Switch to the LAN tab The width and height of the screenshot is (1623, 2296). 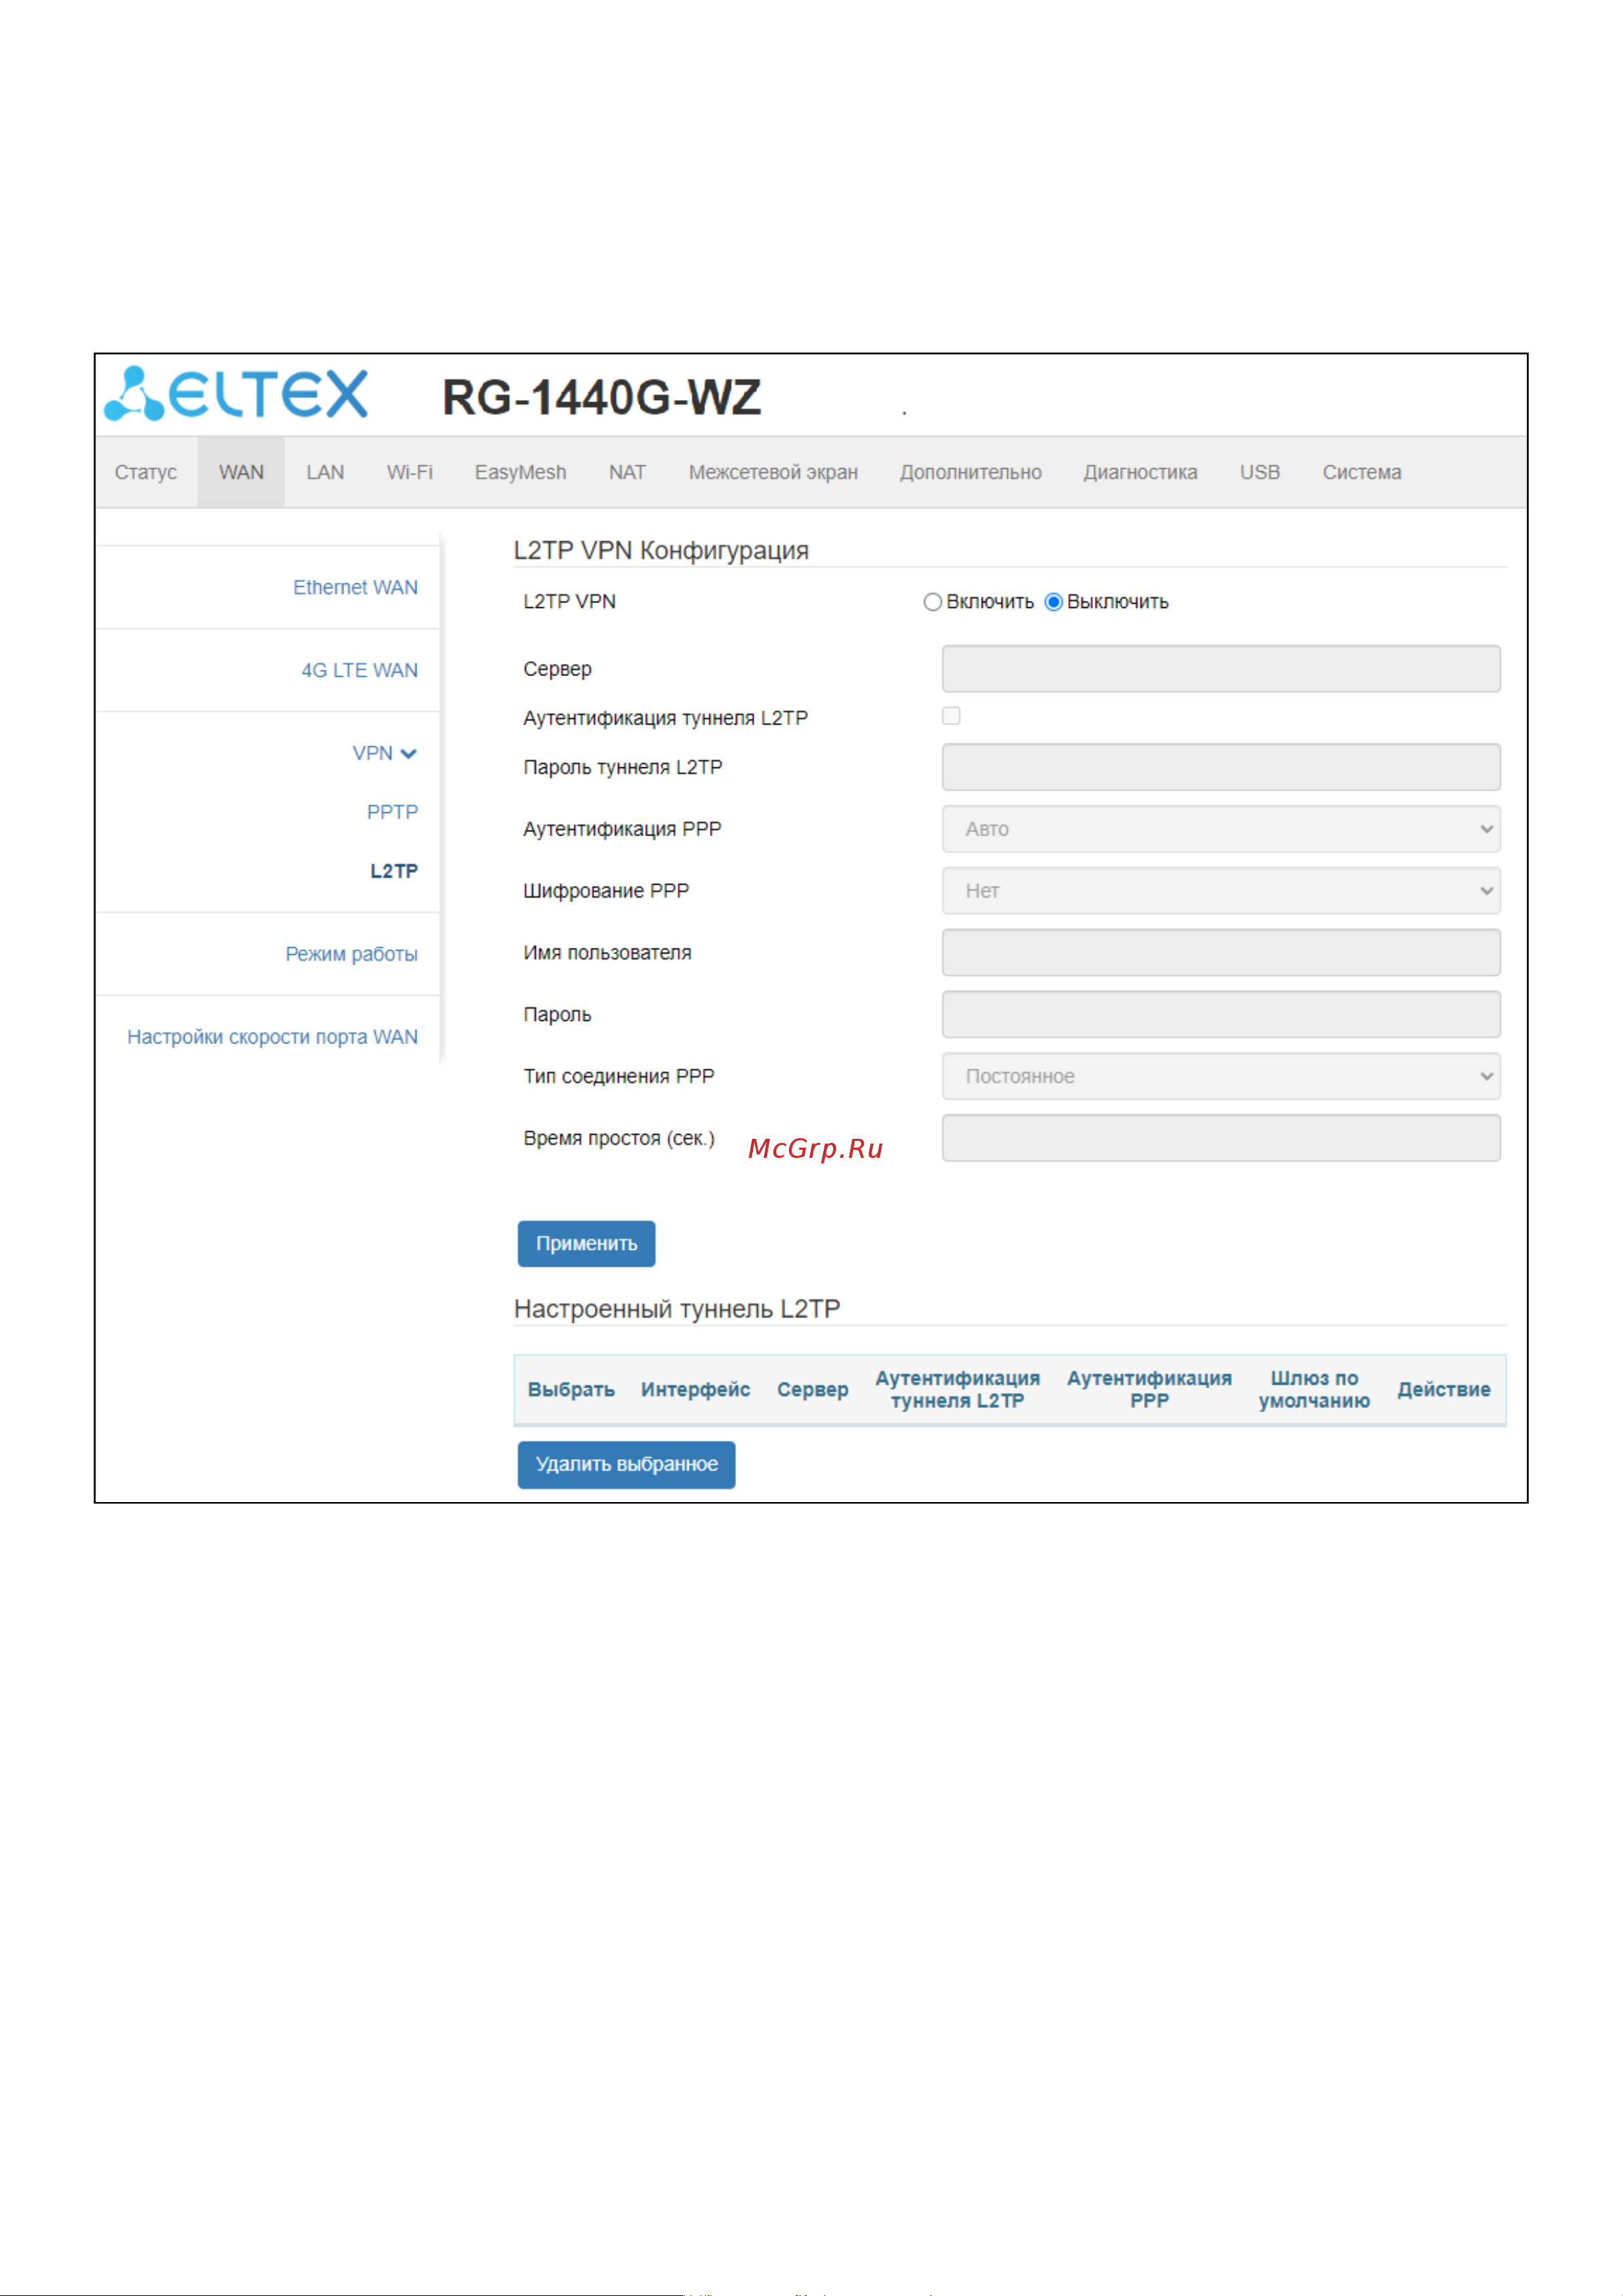[325, 472]
